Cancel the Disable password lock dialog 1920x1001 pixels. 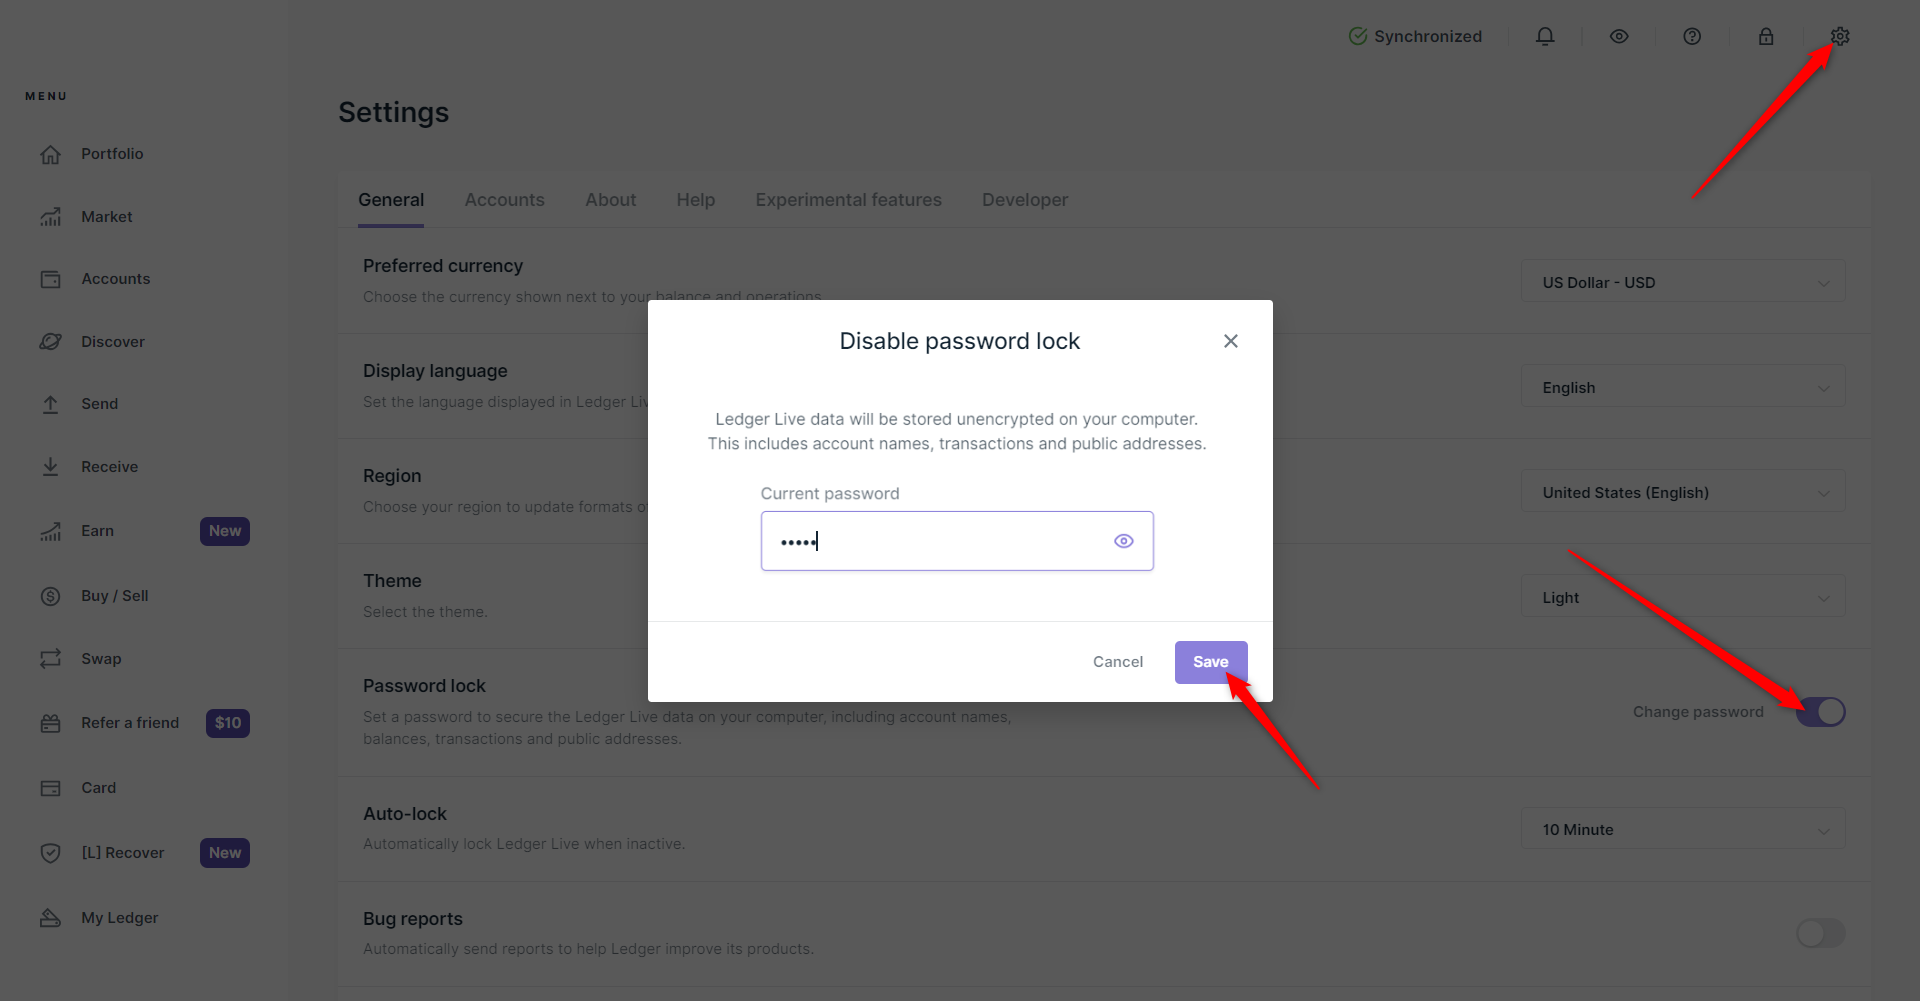pyautogui.click(x=1117, y=662)
